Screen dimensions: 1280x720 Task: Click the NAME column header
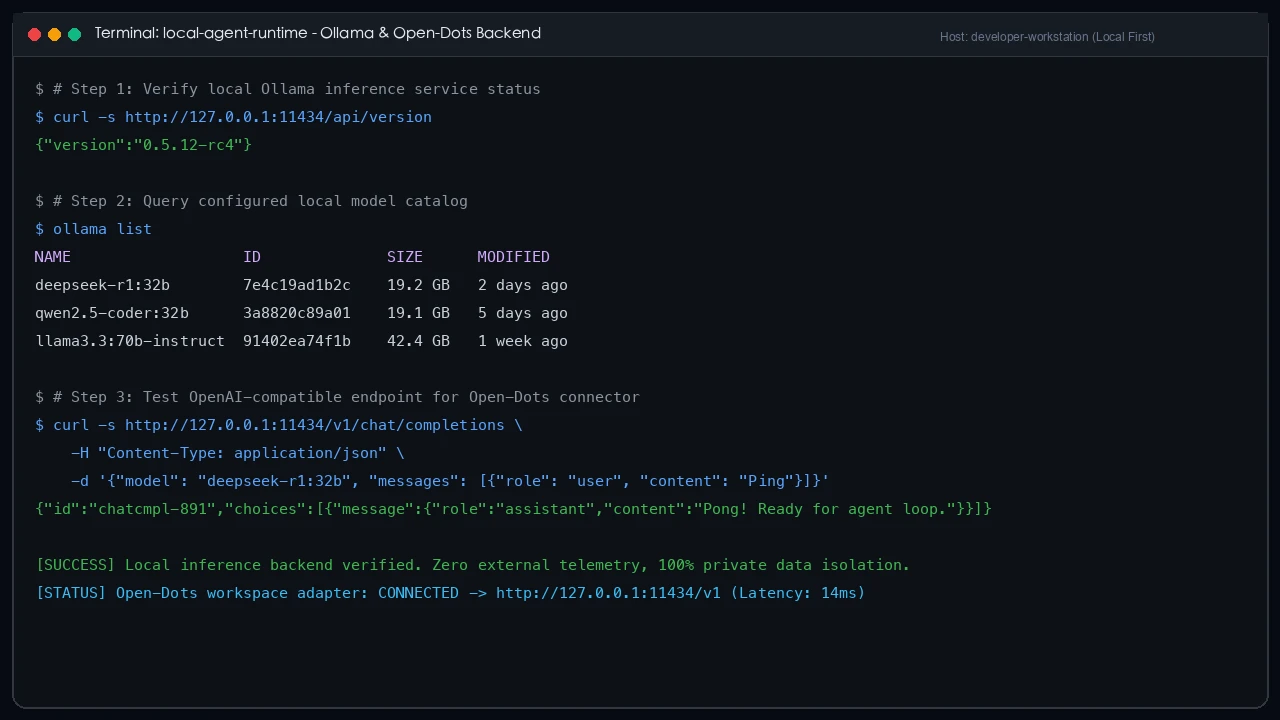pyautogui.click(x=53, y=257)
